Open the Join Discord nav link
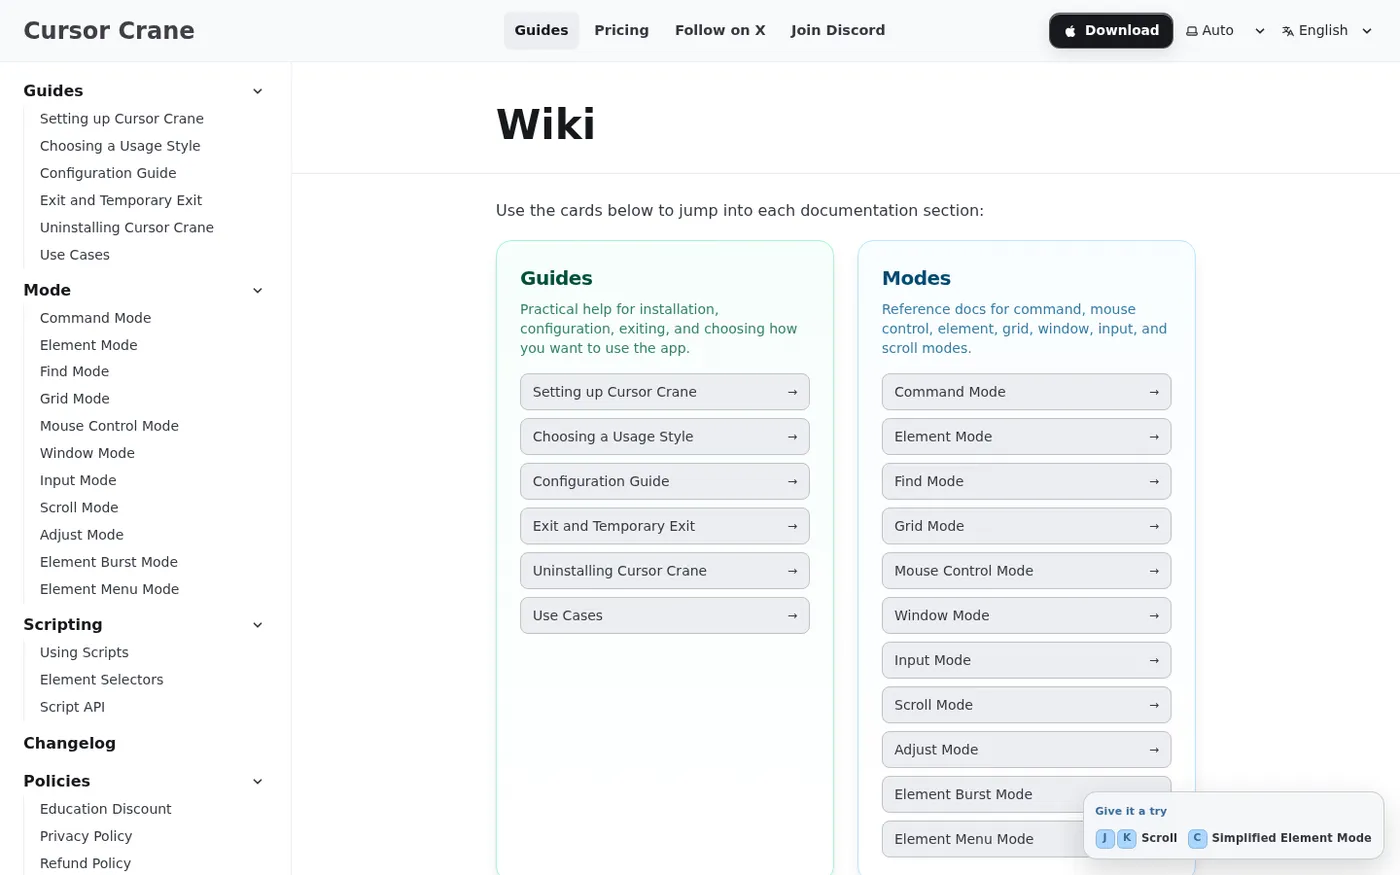Screen dimensions: 1400x875 [838, 30]
